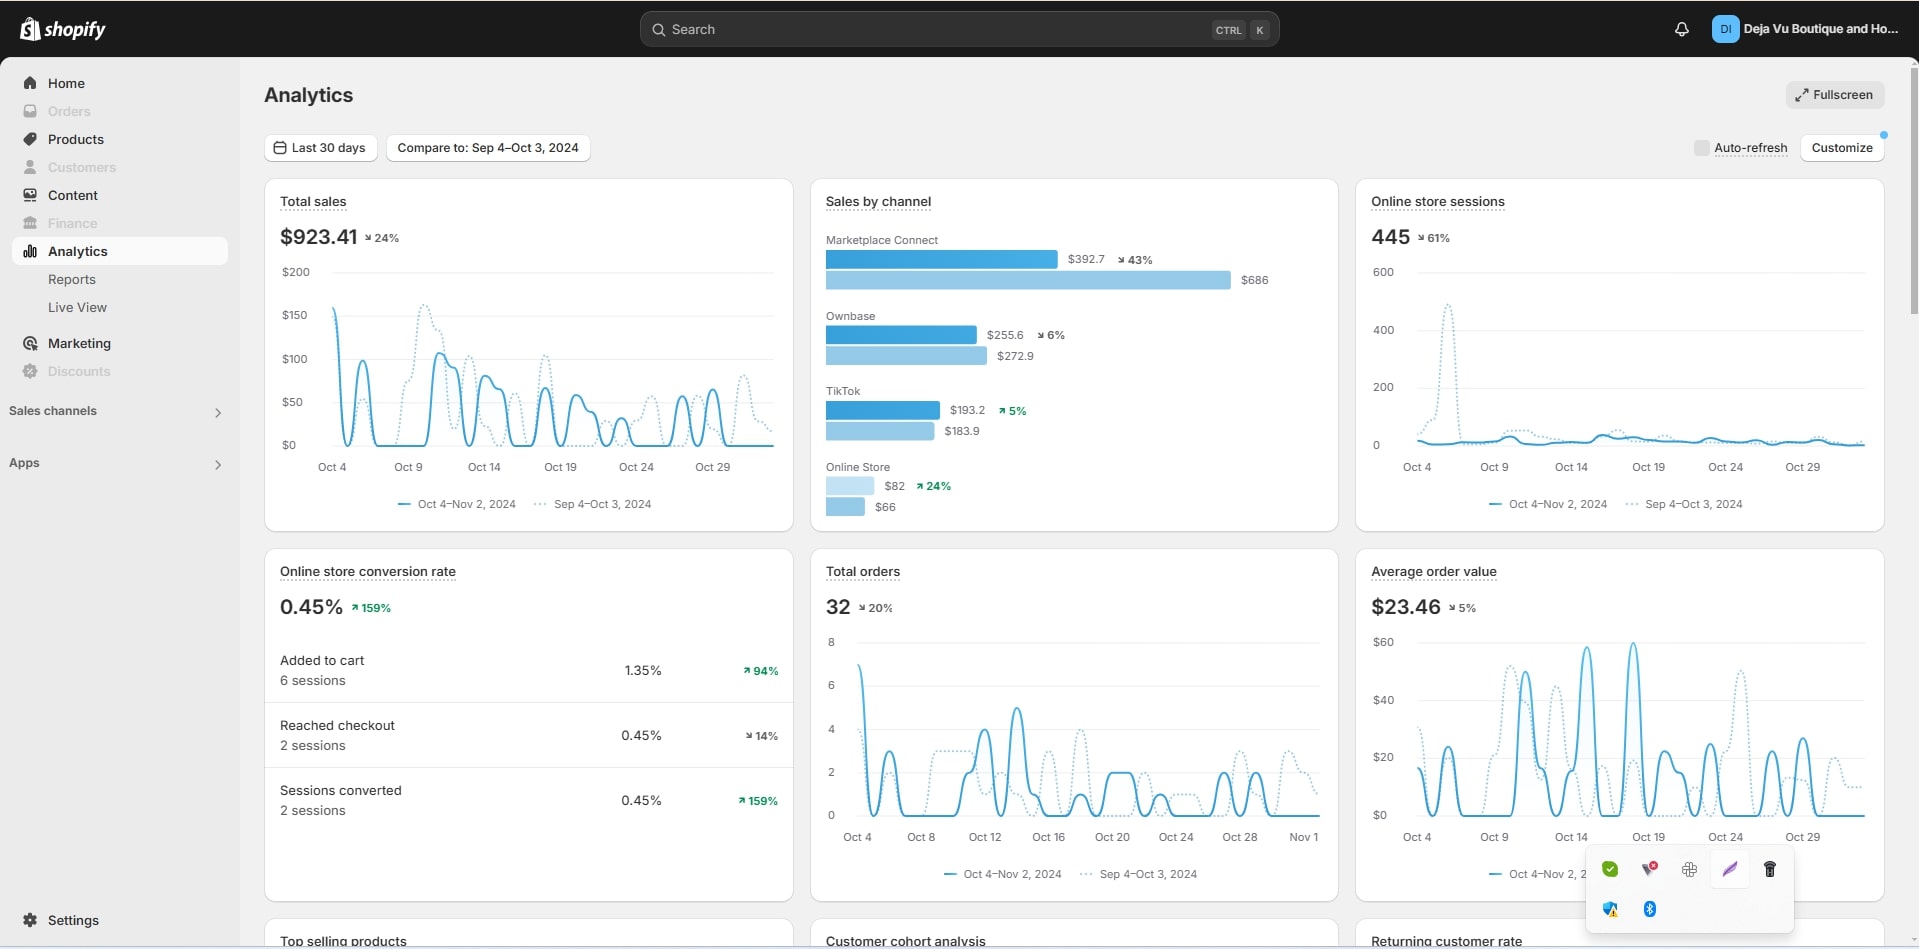
Task: Click the Shopify logo in header
Action: pos(63,29)
